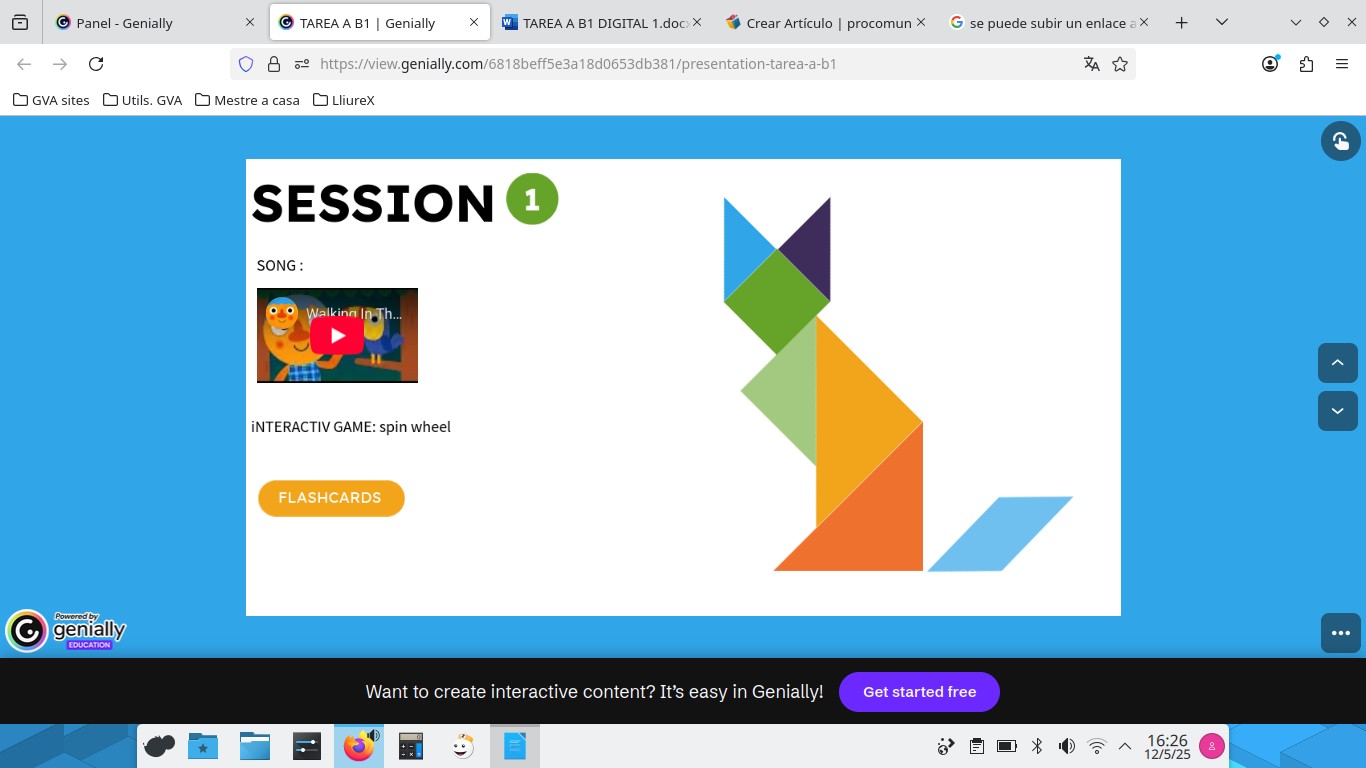Click the Get started free button
1366x768 pixels.
(918, 692)
